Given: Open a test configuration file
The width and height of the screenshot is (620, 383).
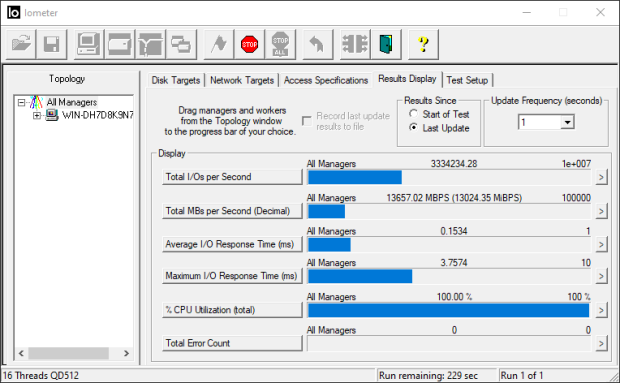Looking at the screenshot, I should coord(21,44).
